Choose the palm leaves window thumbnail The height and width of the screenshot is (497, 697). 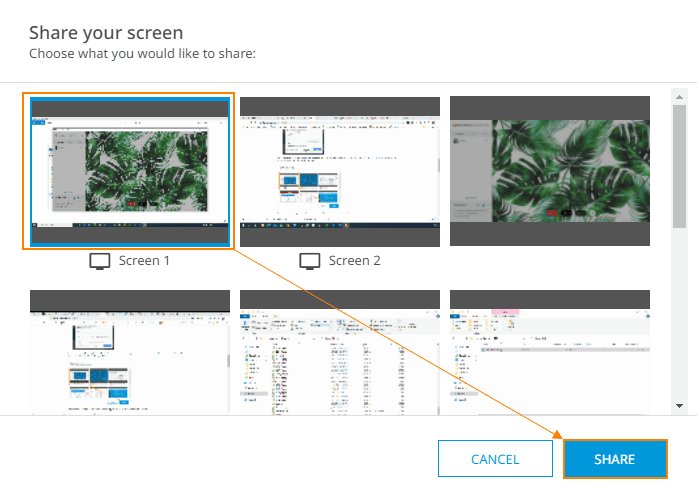point(549,171)
